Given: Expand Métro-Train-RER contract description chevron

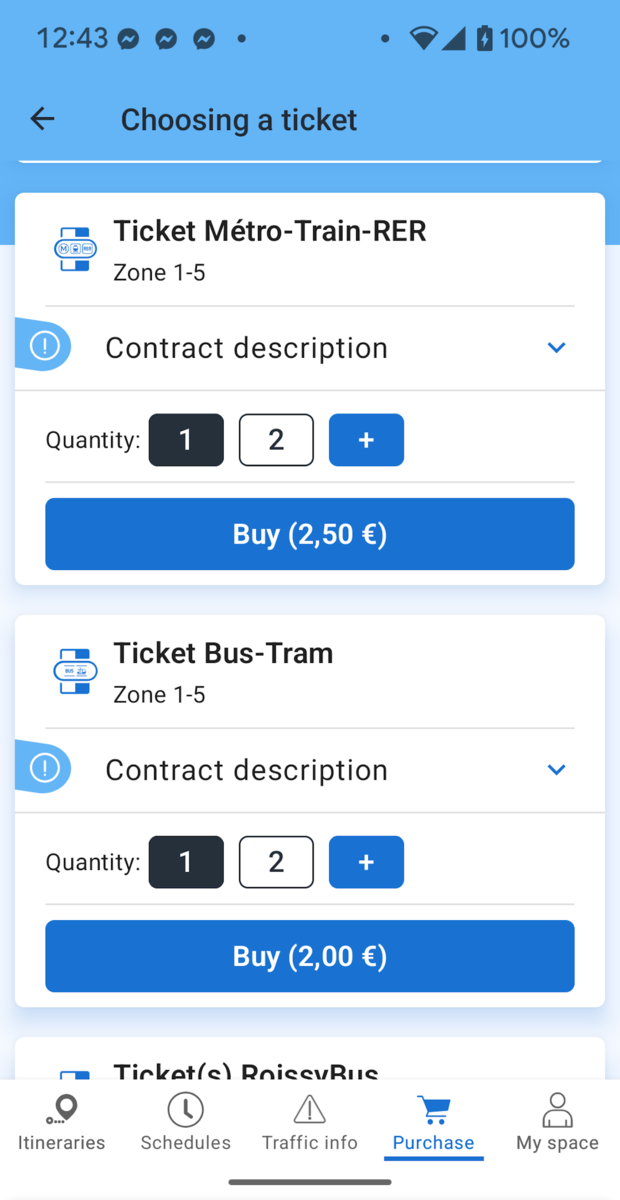Looking at the screenshot, I should coord(557,348).
